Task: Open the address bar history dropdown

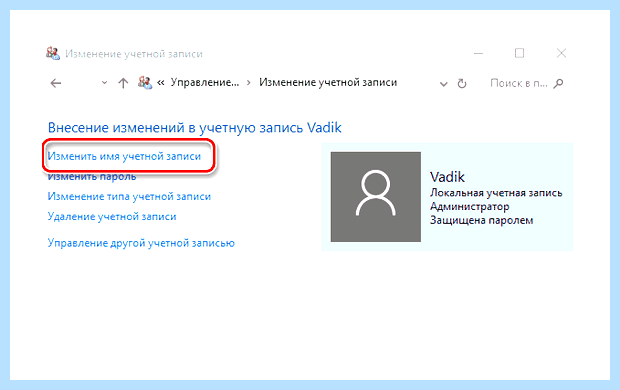Action: click(444, 84)
